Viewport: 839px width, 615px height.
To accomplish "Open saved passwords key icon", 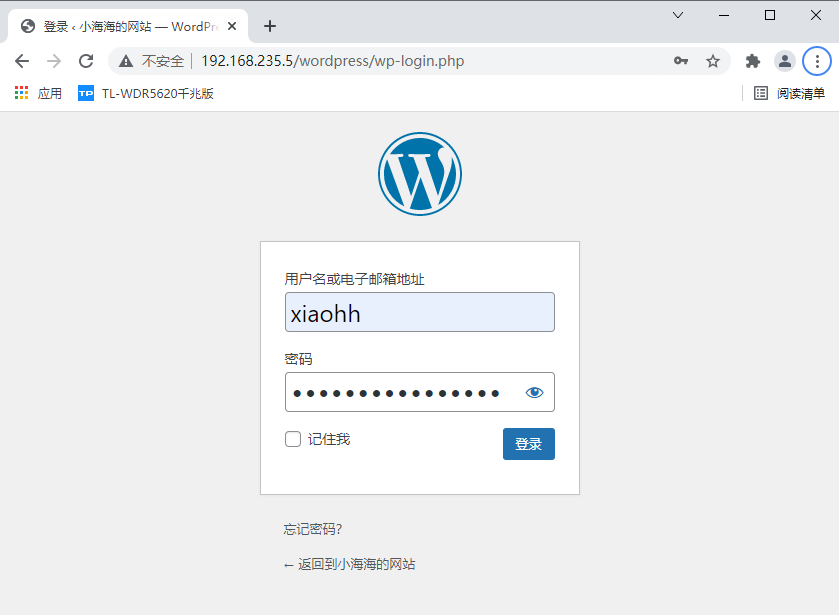I will click(681, 61).
